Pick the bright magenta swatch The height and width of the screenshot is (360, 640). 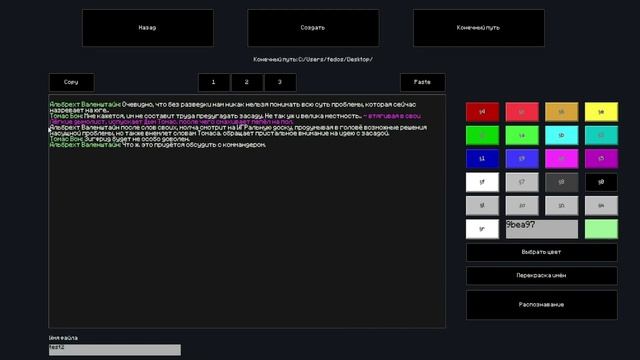click(561, 159)
